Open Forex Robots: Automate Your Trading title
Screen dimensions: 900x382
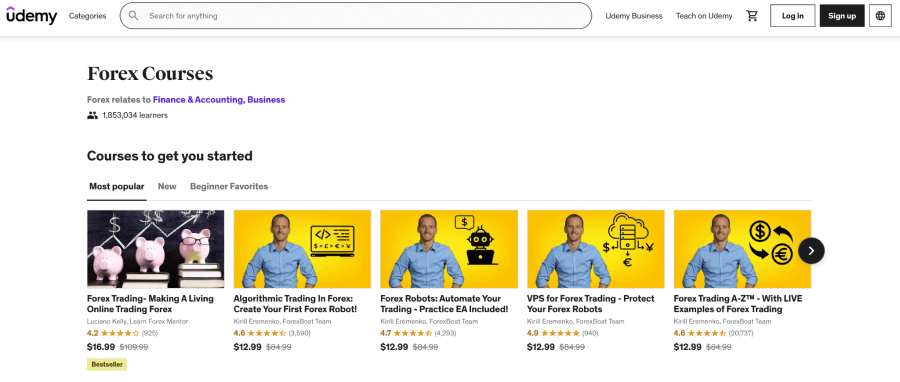[444, 304]
